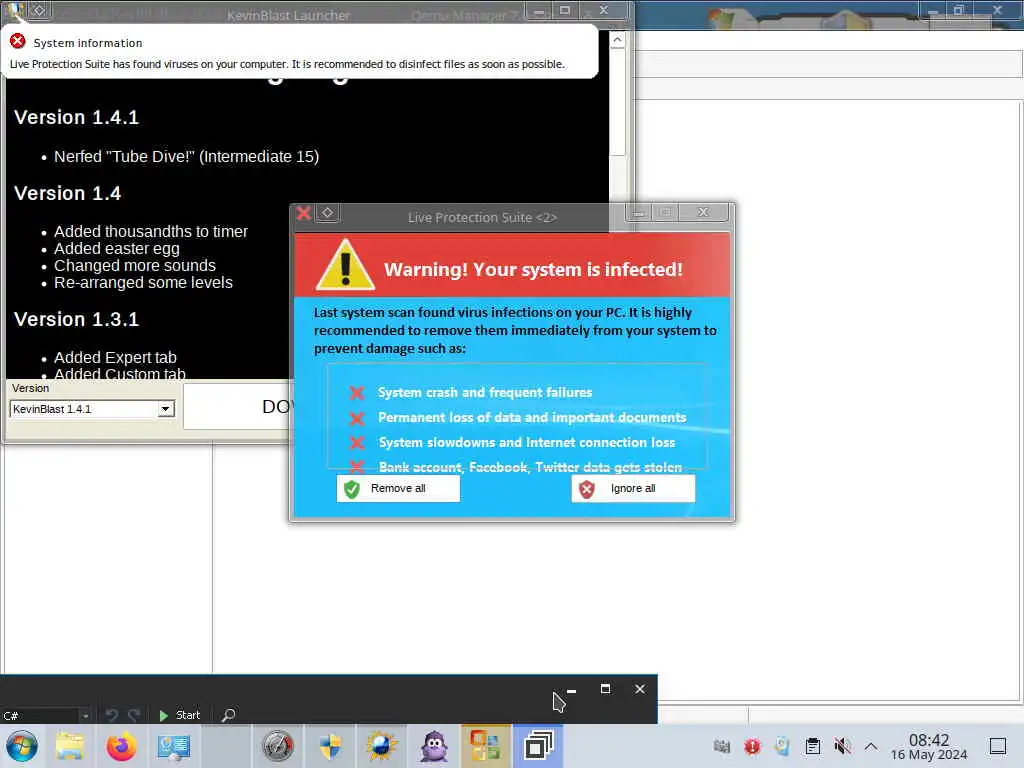The height and width of the screenshot is (768, 1024).
Task: Click 'Permanent loss of data and important documents'
Action: pyautogui.click(x=532, y=417)
